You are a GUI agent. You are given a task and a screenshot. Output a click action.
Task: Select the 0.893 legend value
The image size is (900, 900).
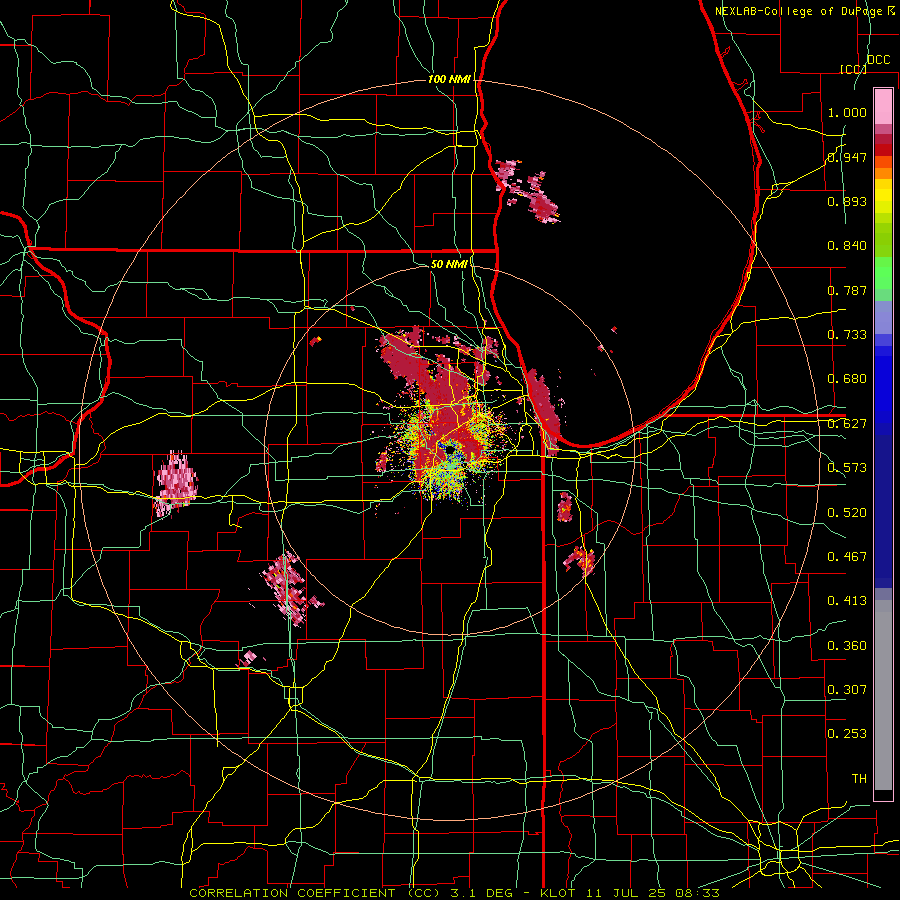pyautogui.click(x=847, y=201)
